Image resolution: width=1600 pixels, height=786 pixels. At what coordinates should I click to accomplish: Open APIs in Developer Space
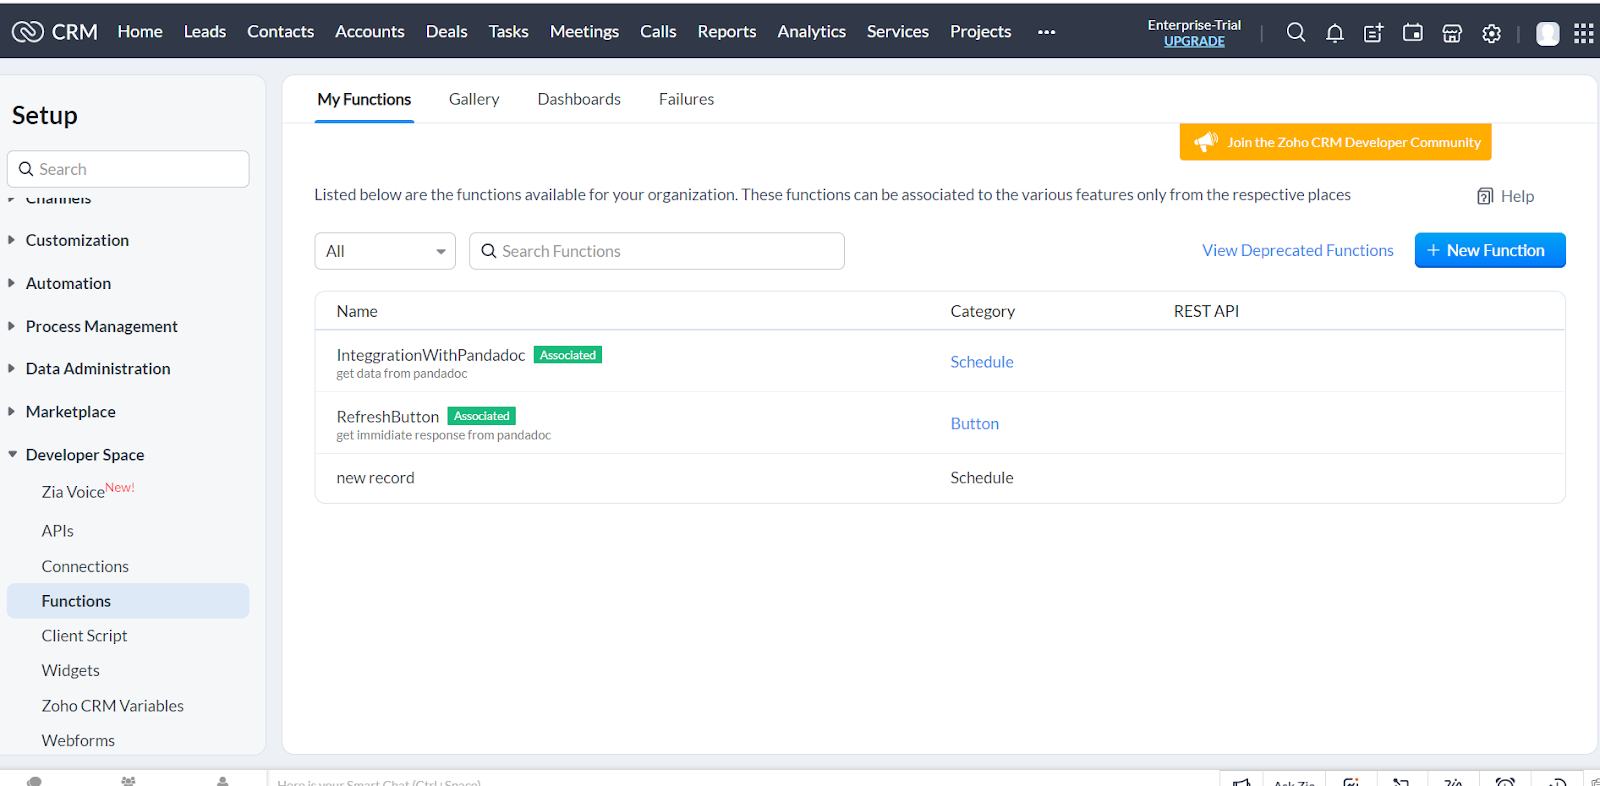click(58, 531)
